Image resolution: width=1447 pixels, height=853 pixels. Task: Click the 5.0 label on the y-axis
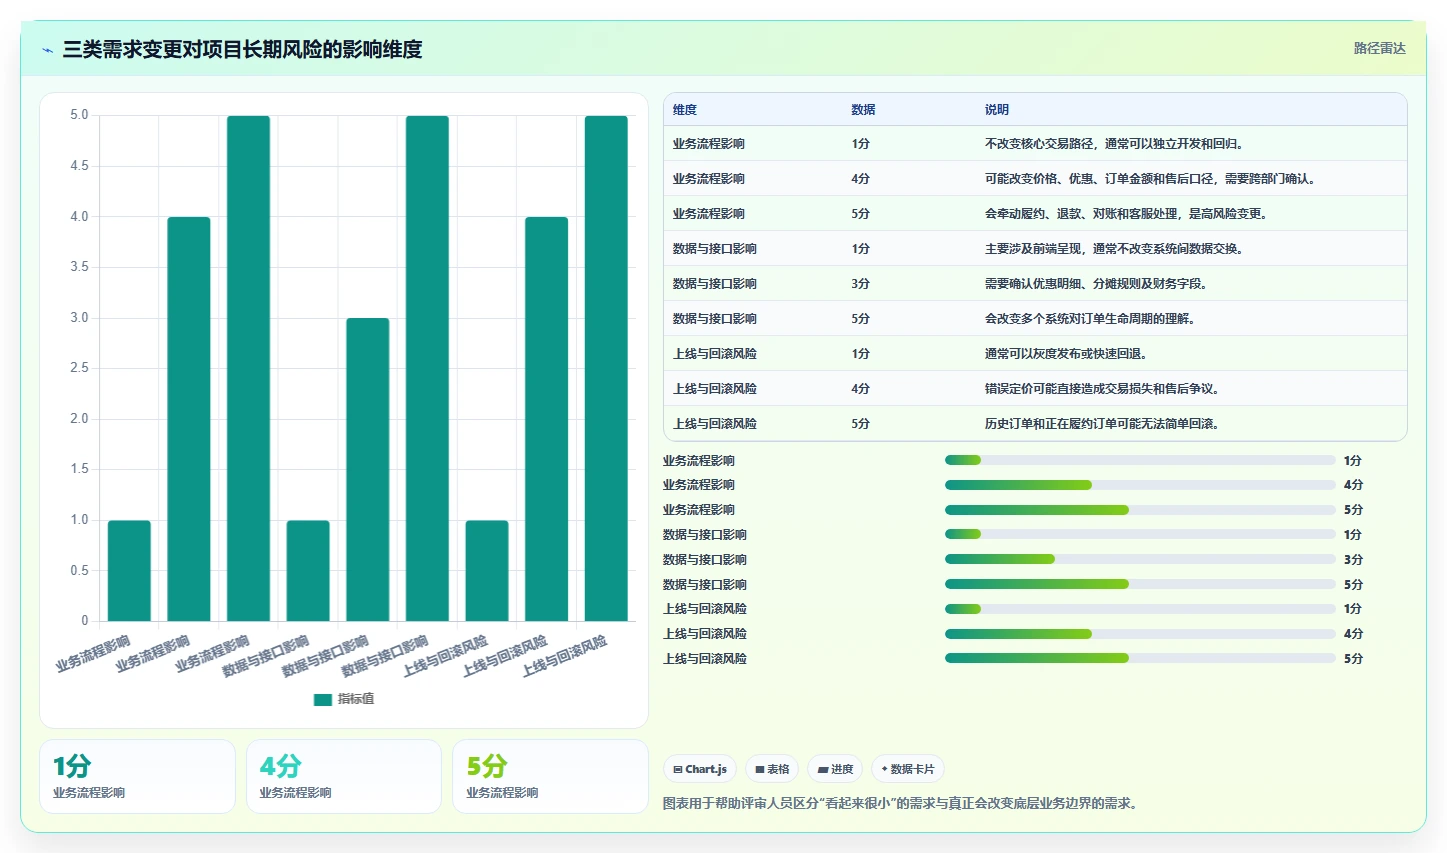tap(79, 115)
